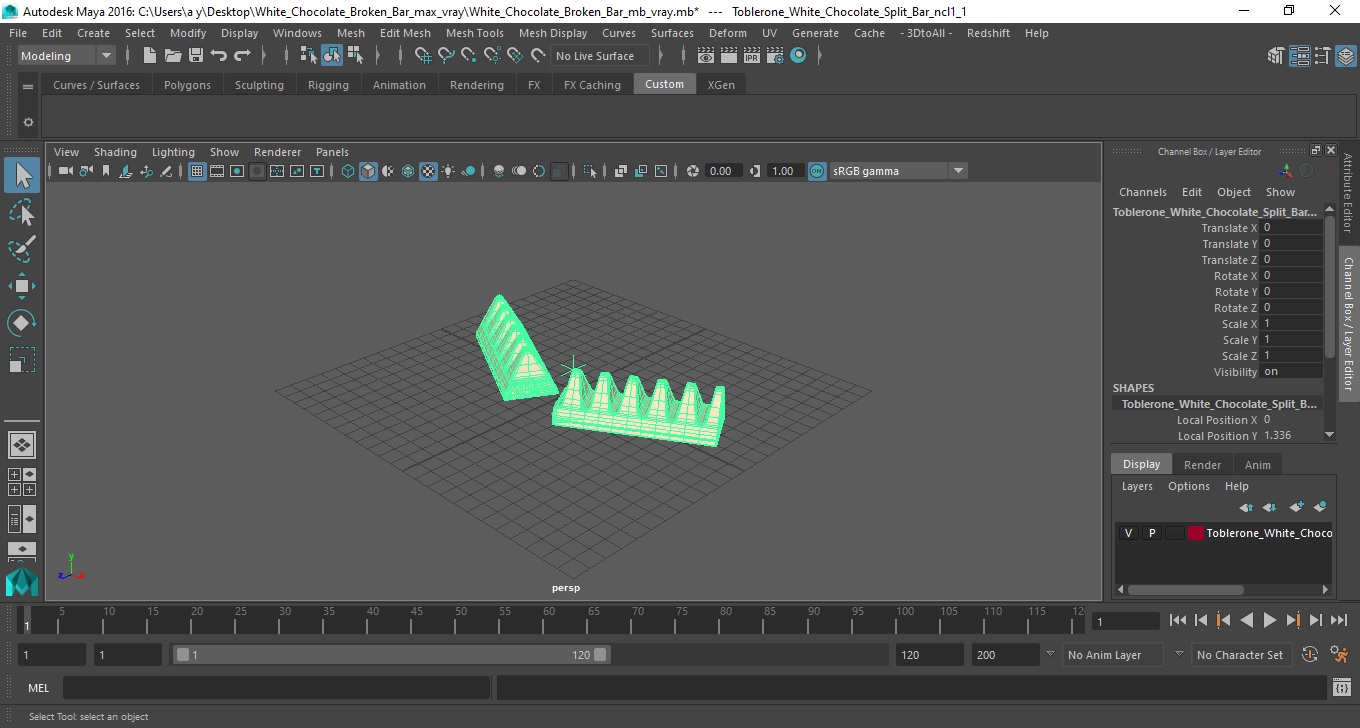Save the scene with disk icon
Image resolution: width=1360 pixels, height=728 pixels.
(x=196, y=56)
